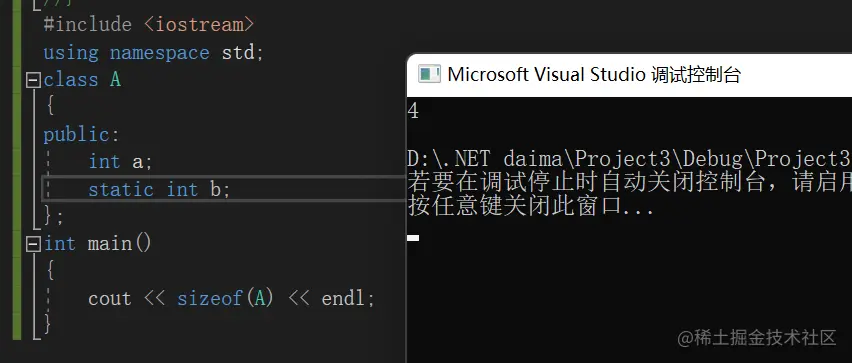Click the console output value 4
This screenshot has height=363, width=852.
pos(414,111)
